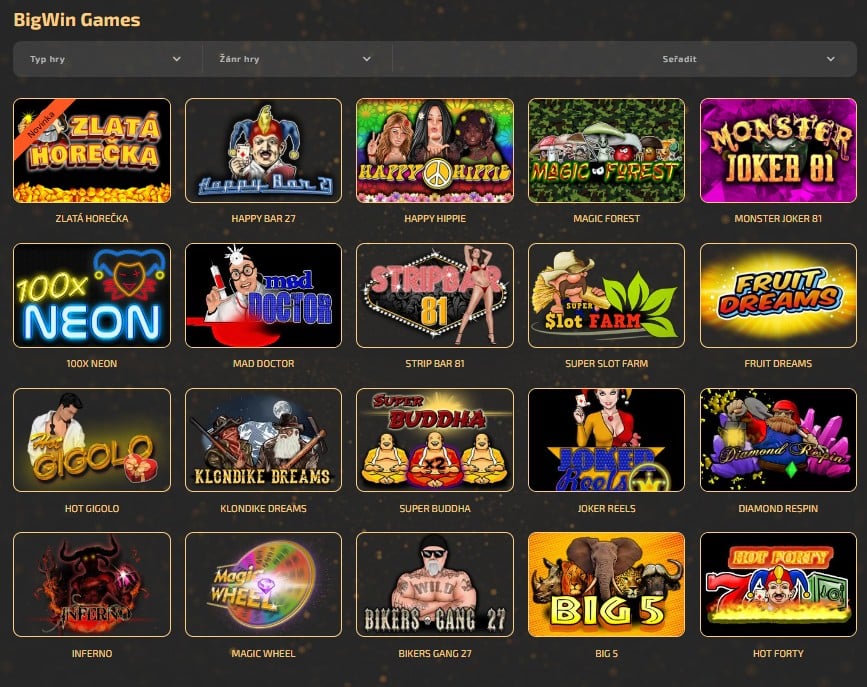Launch the Mad Doctor game thumbnail
This screenshot has width=867, height=687.
click(263, 295)
